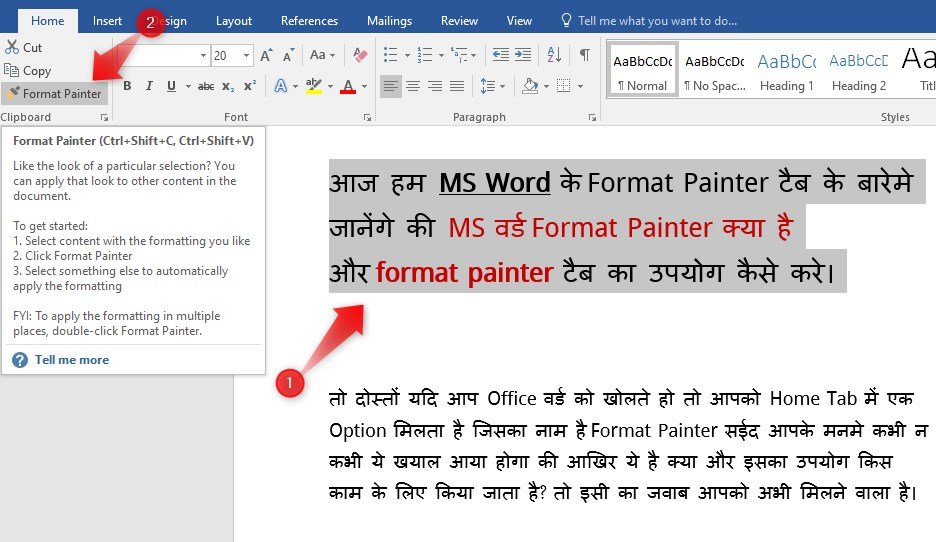Open the Clipboard dialog launcher
Image resolution: width=936 pixels, height=542 pixels.
pyautogui.click(x=104, y=118)
